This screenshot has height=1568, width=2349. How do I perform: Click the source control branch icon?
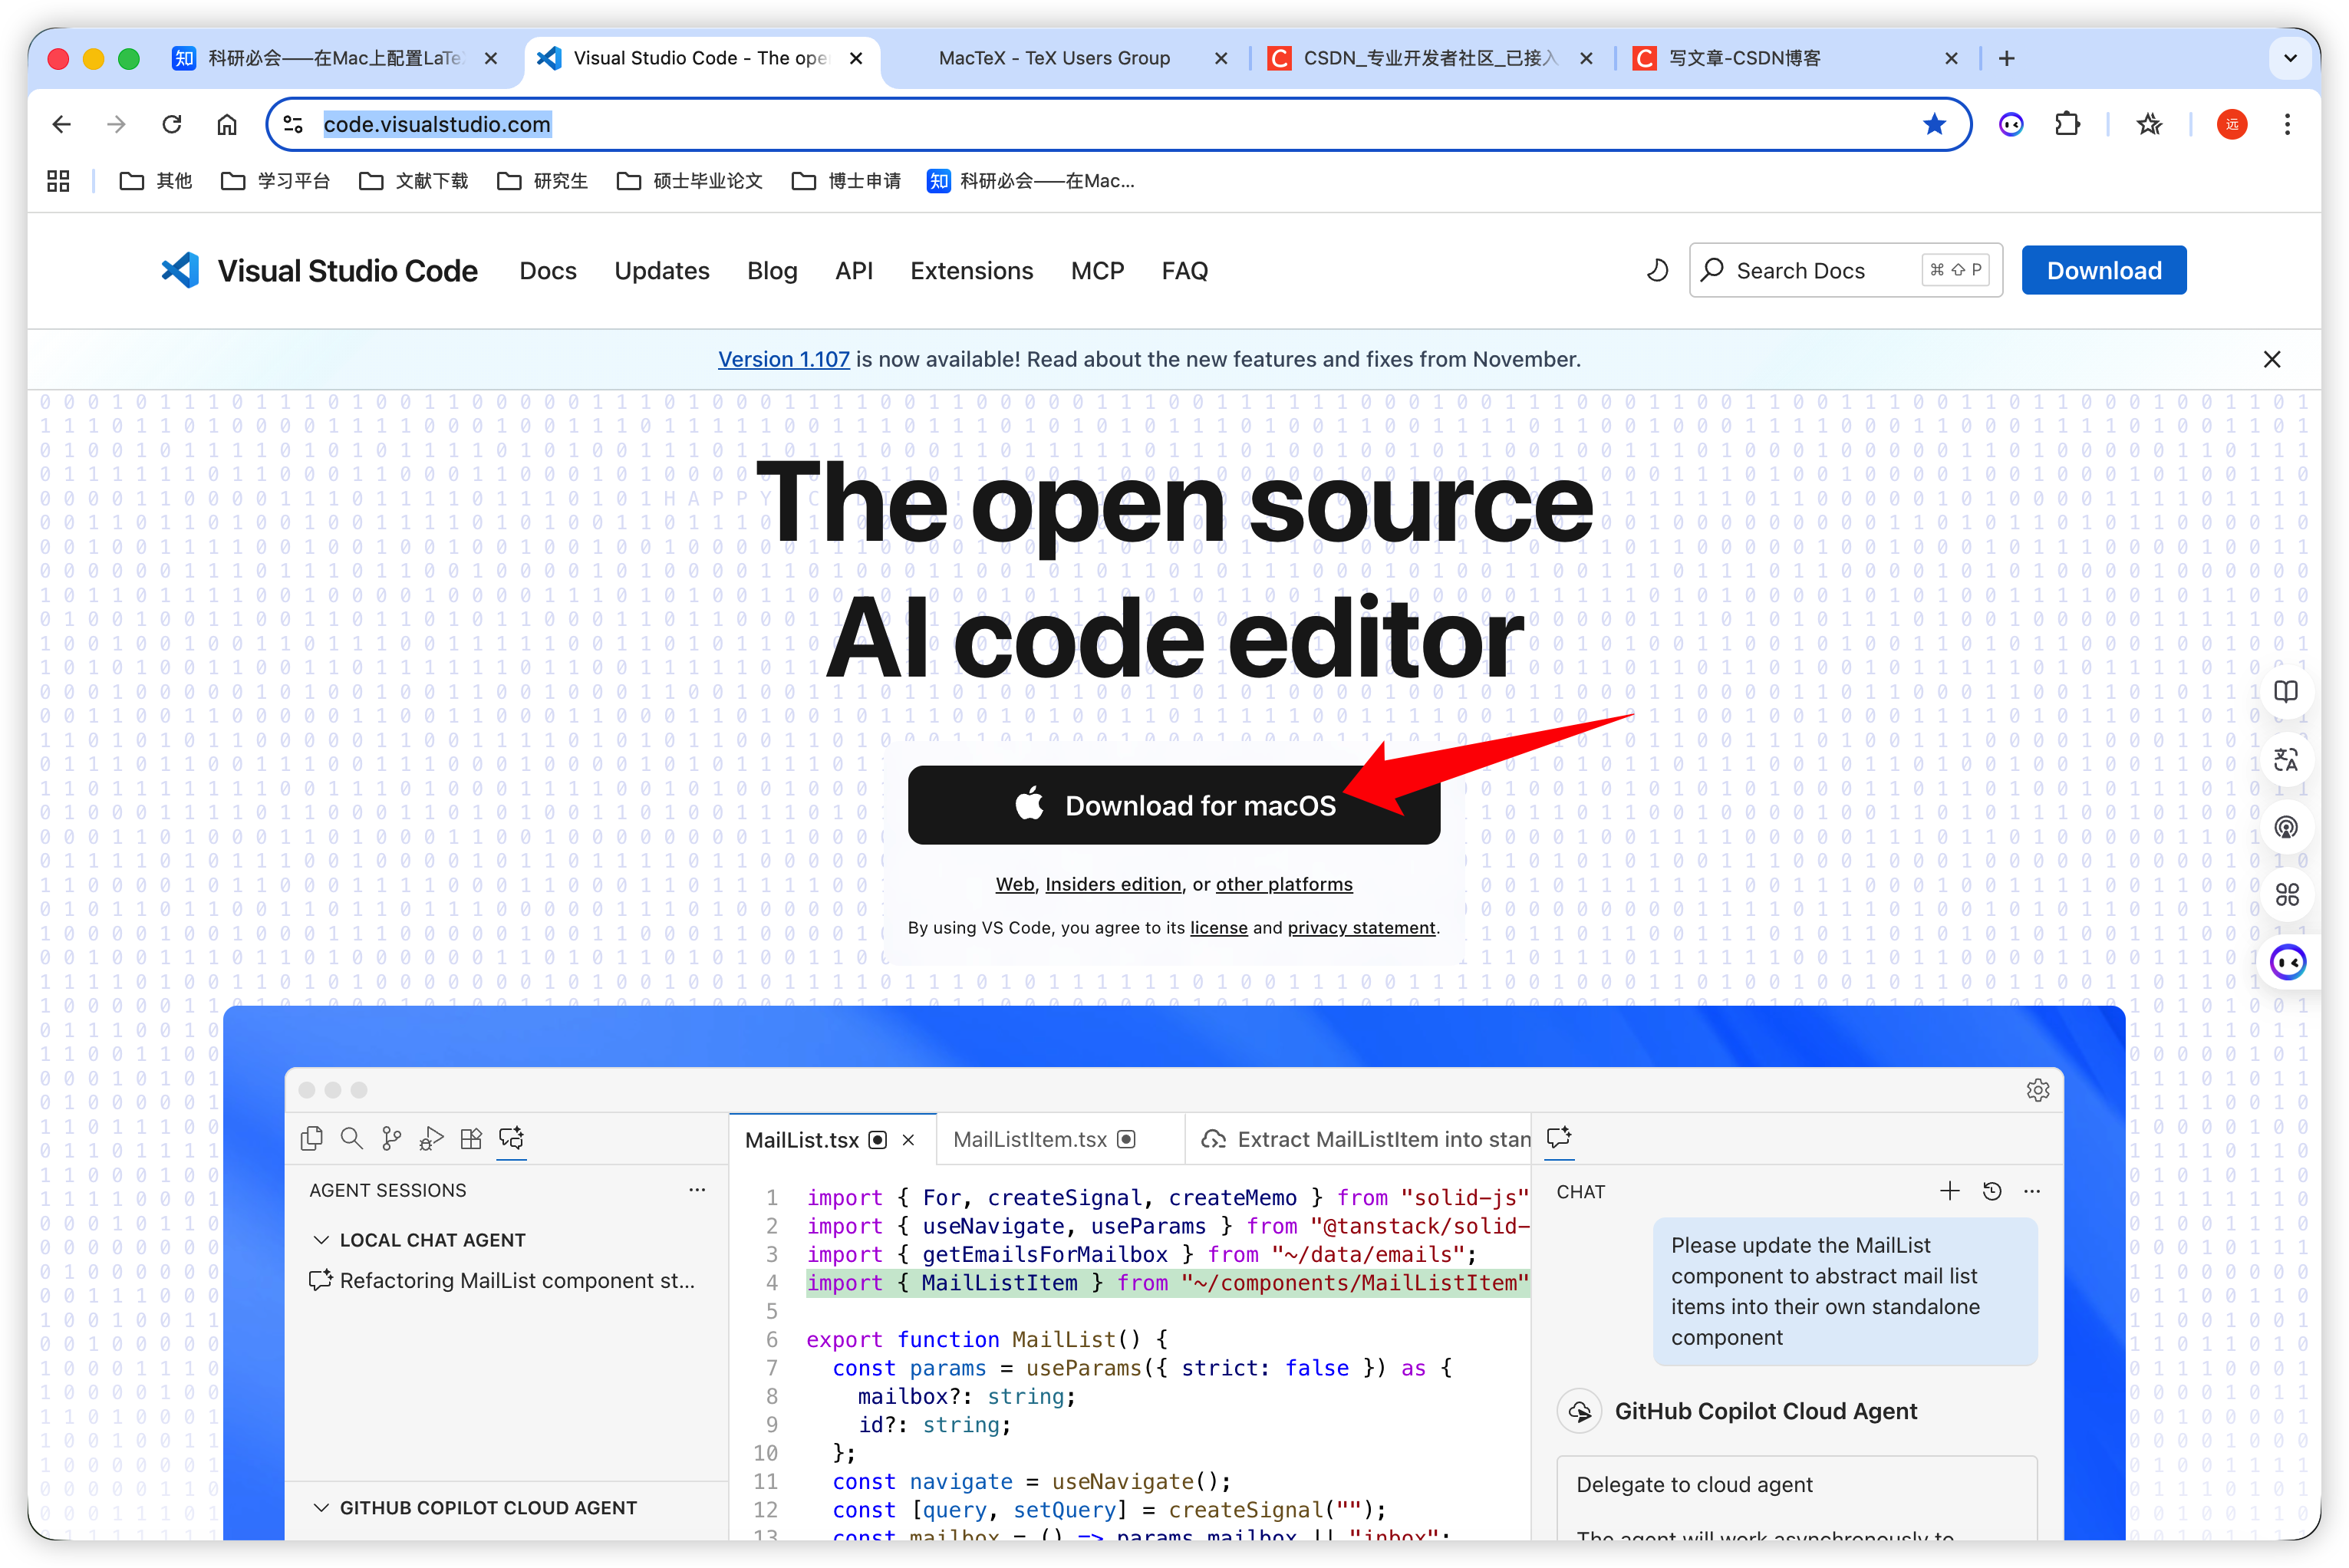(x=392, y=1138)
